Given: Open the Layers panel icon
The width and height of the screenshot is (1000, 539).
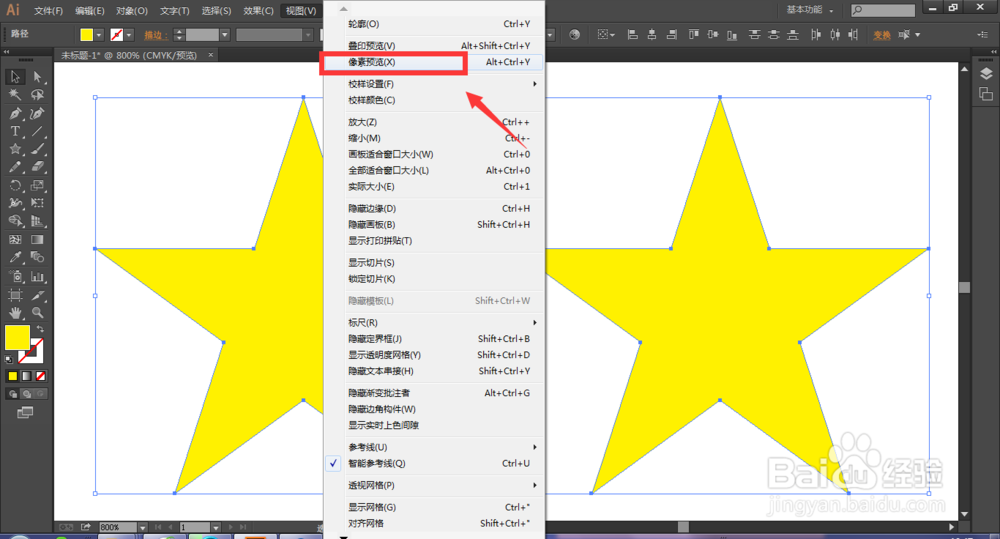Looking at the screenshot, I should [x=986, y=73].
